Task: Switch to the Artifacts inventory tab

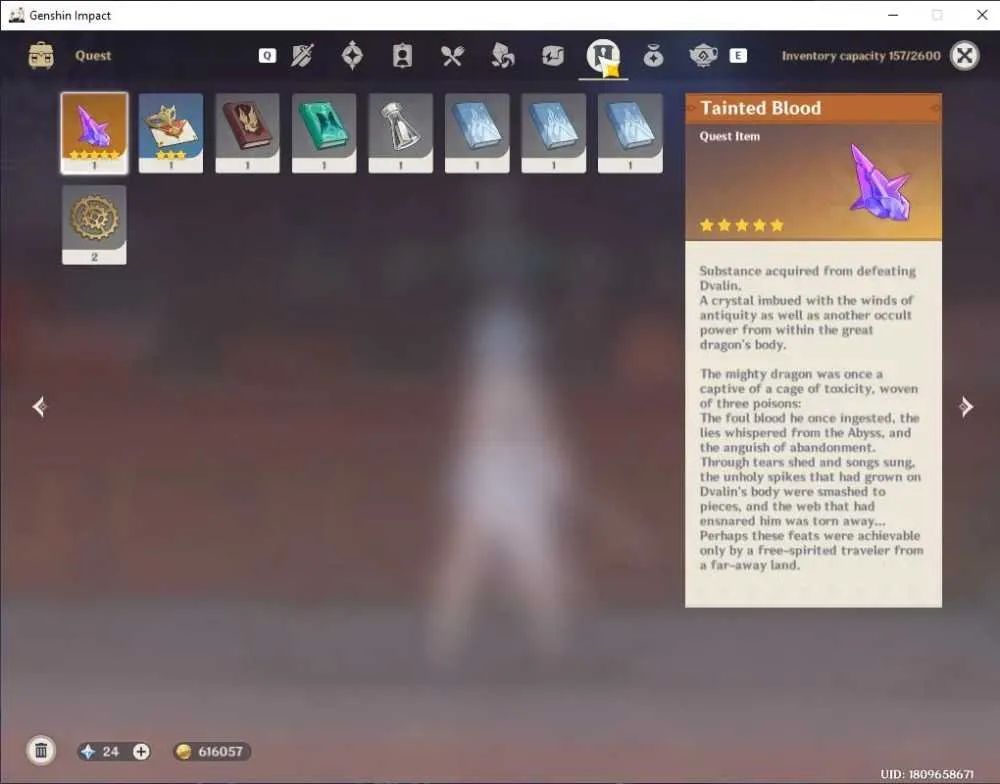Action: pos(352,55)
